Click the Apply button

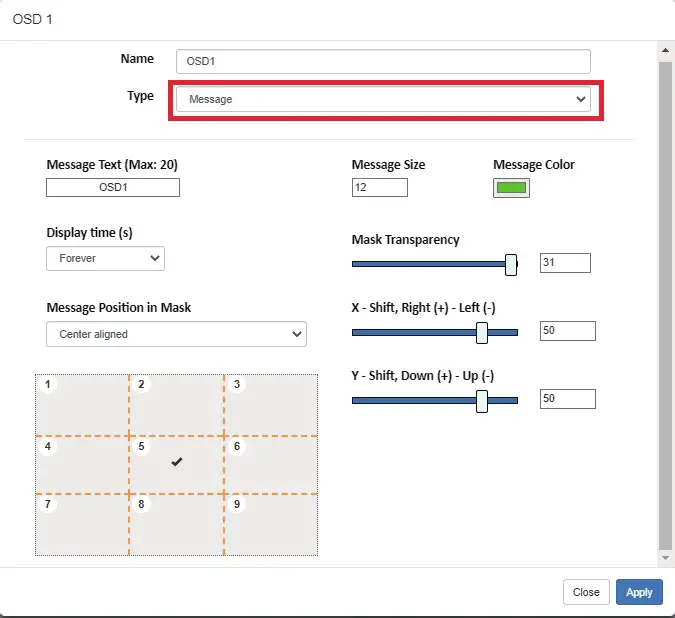[639, 592]
